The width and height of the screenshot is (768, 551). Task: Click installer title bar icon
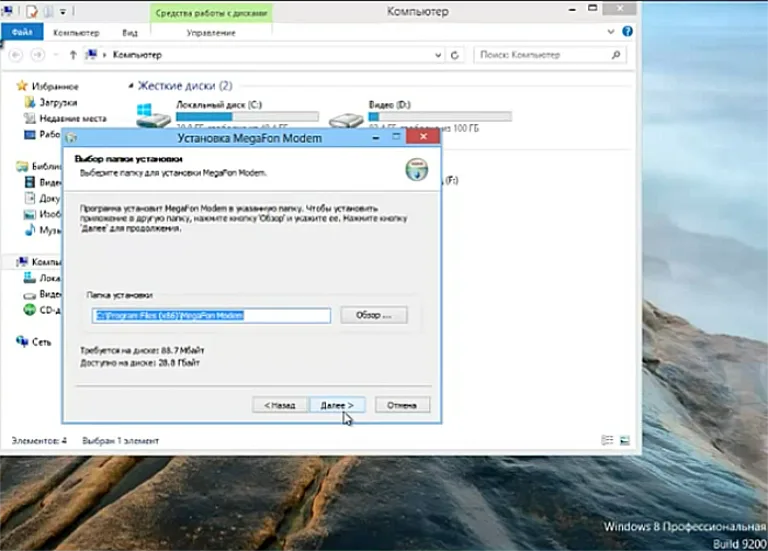(72, 138)
